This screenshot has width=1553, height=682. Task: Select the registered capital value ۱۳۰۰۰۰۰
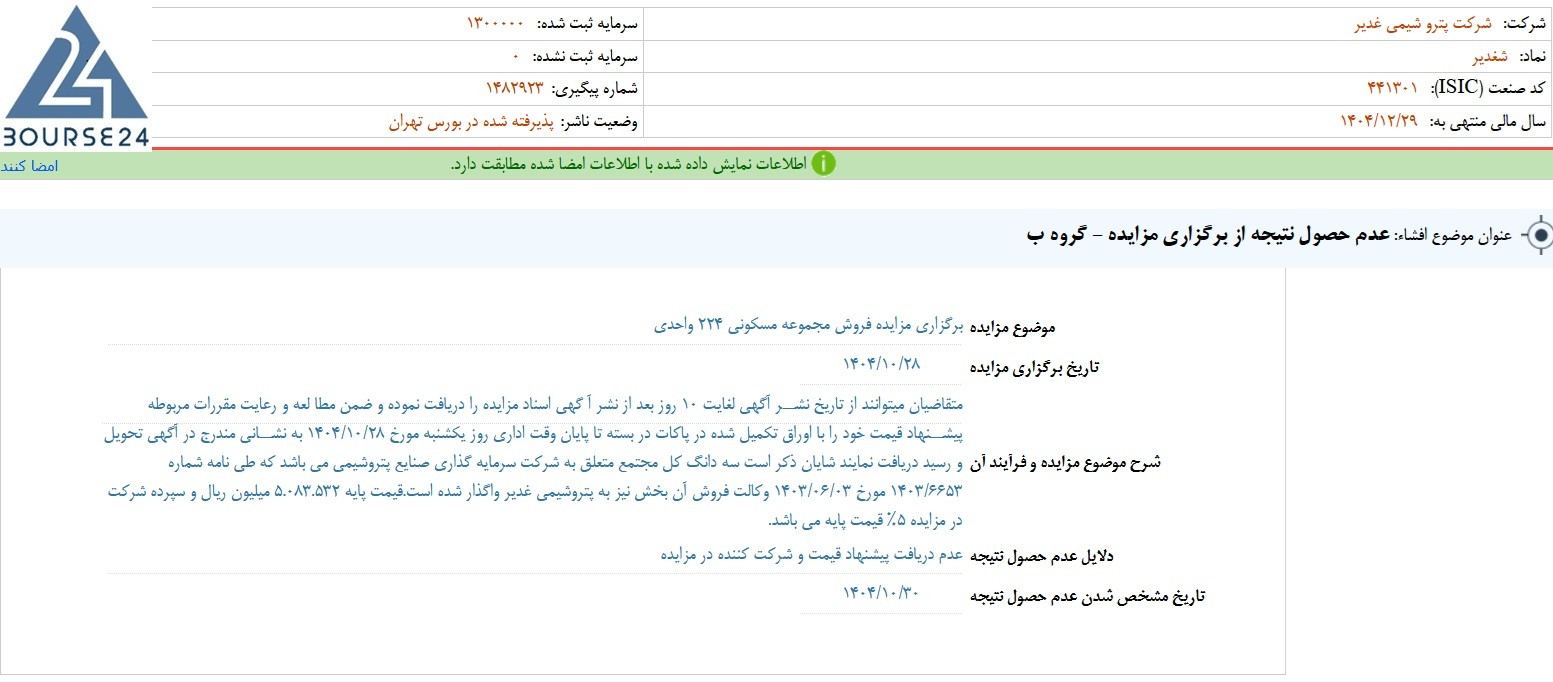pos(495,24)
